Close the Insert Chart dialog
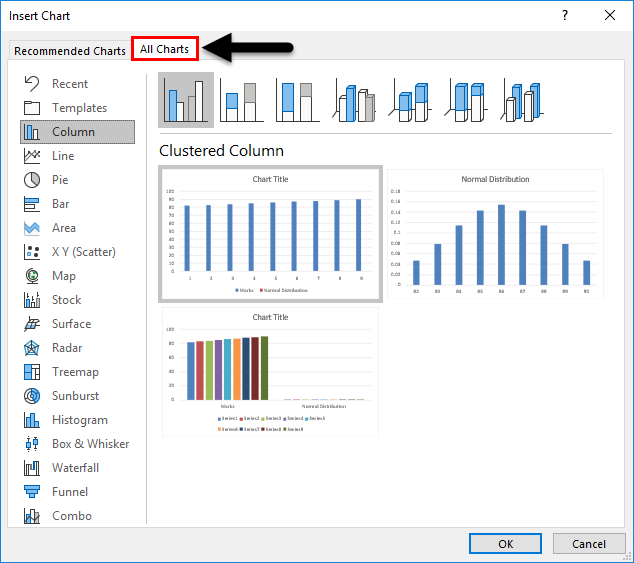The height and width of the screenshot is (563, 634). coord(610,15)
